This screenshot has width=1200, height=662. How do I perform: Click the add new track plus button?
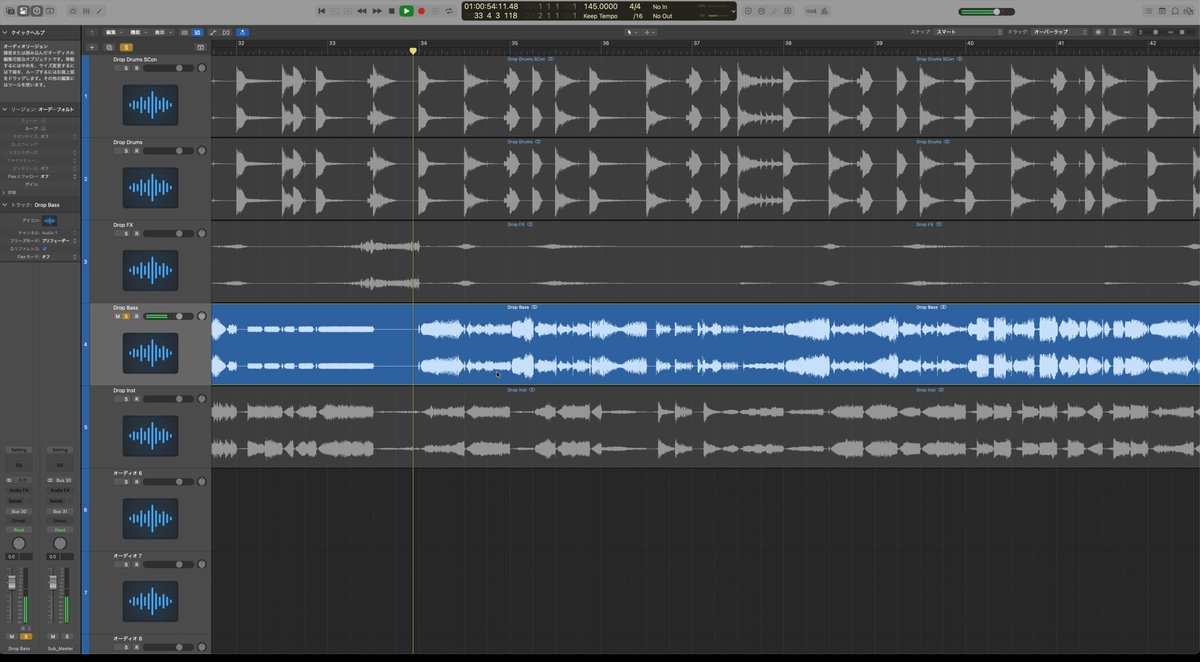tap(92, 47)
